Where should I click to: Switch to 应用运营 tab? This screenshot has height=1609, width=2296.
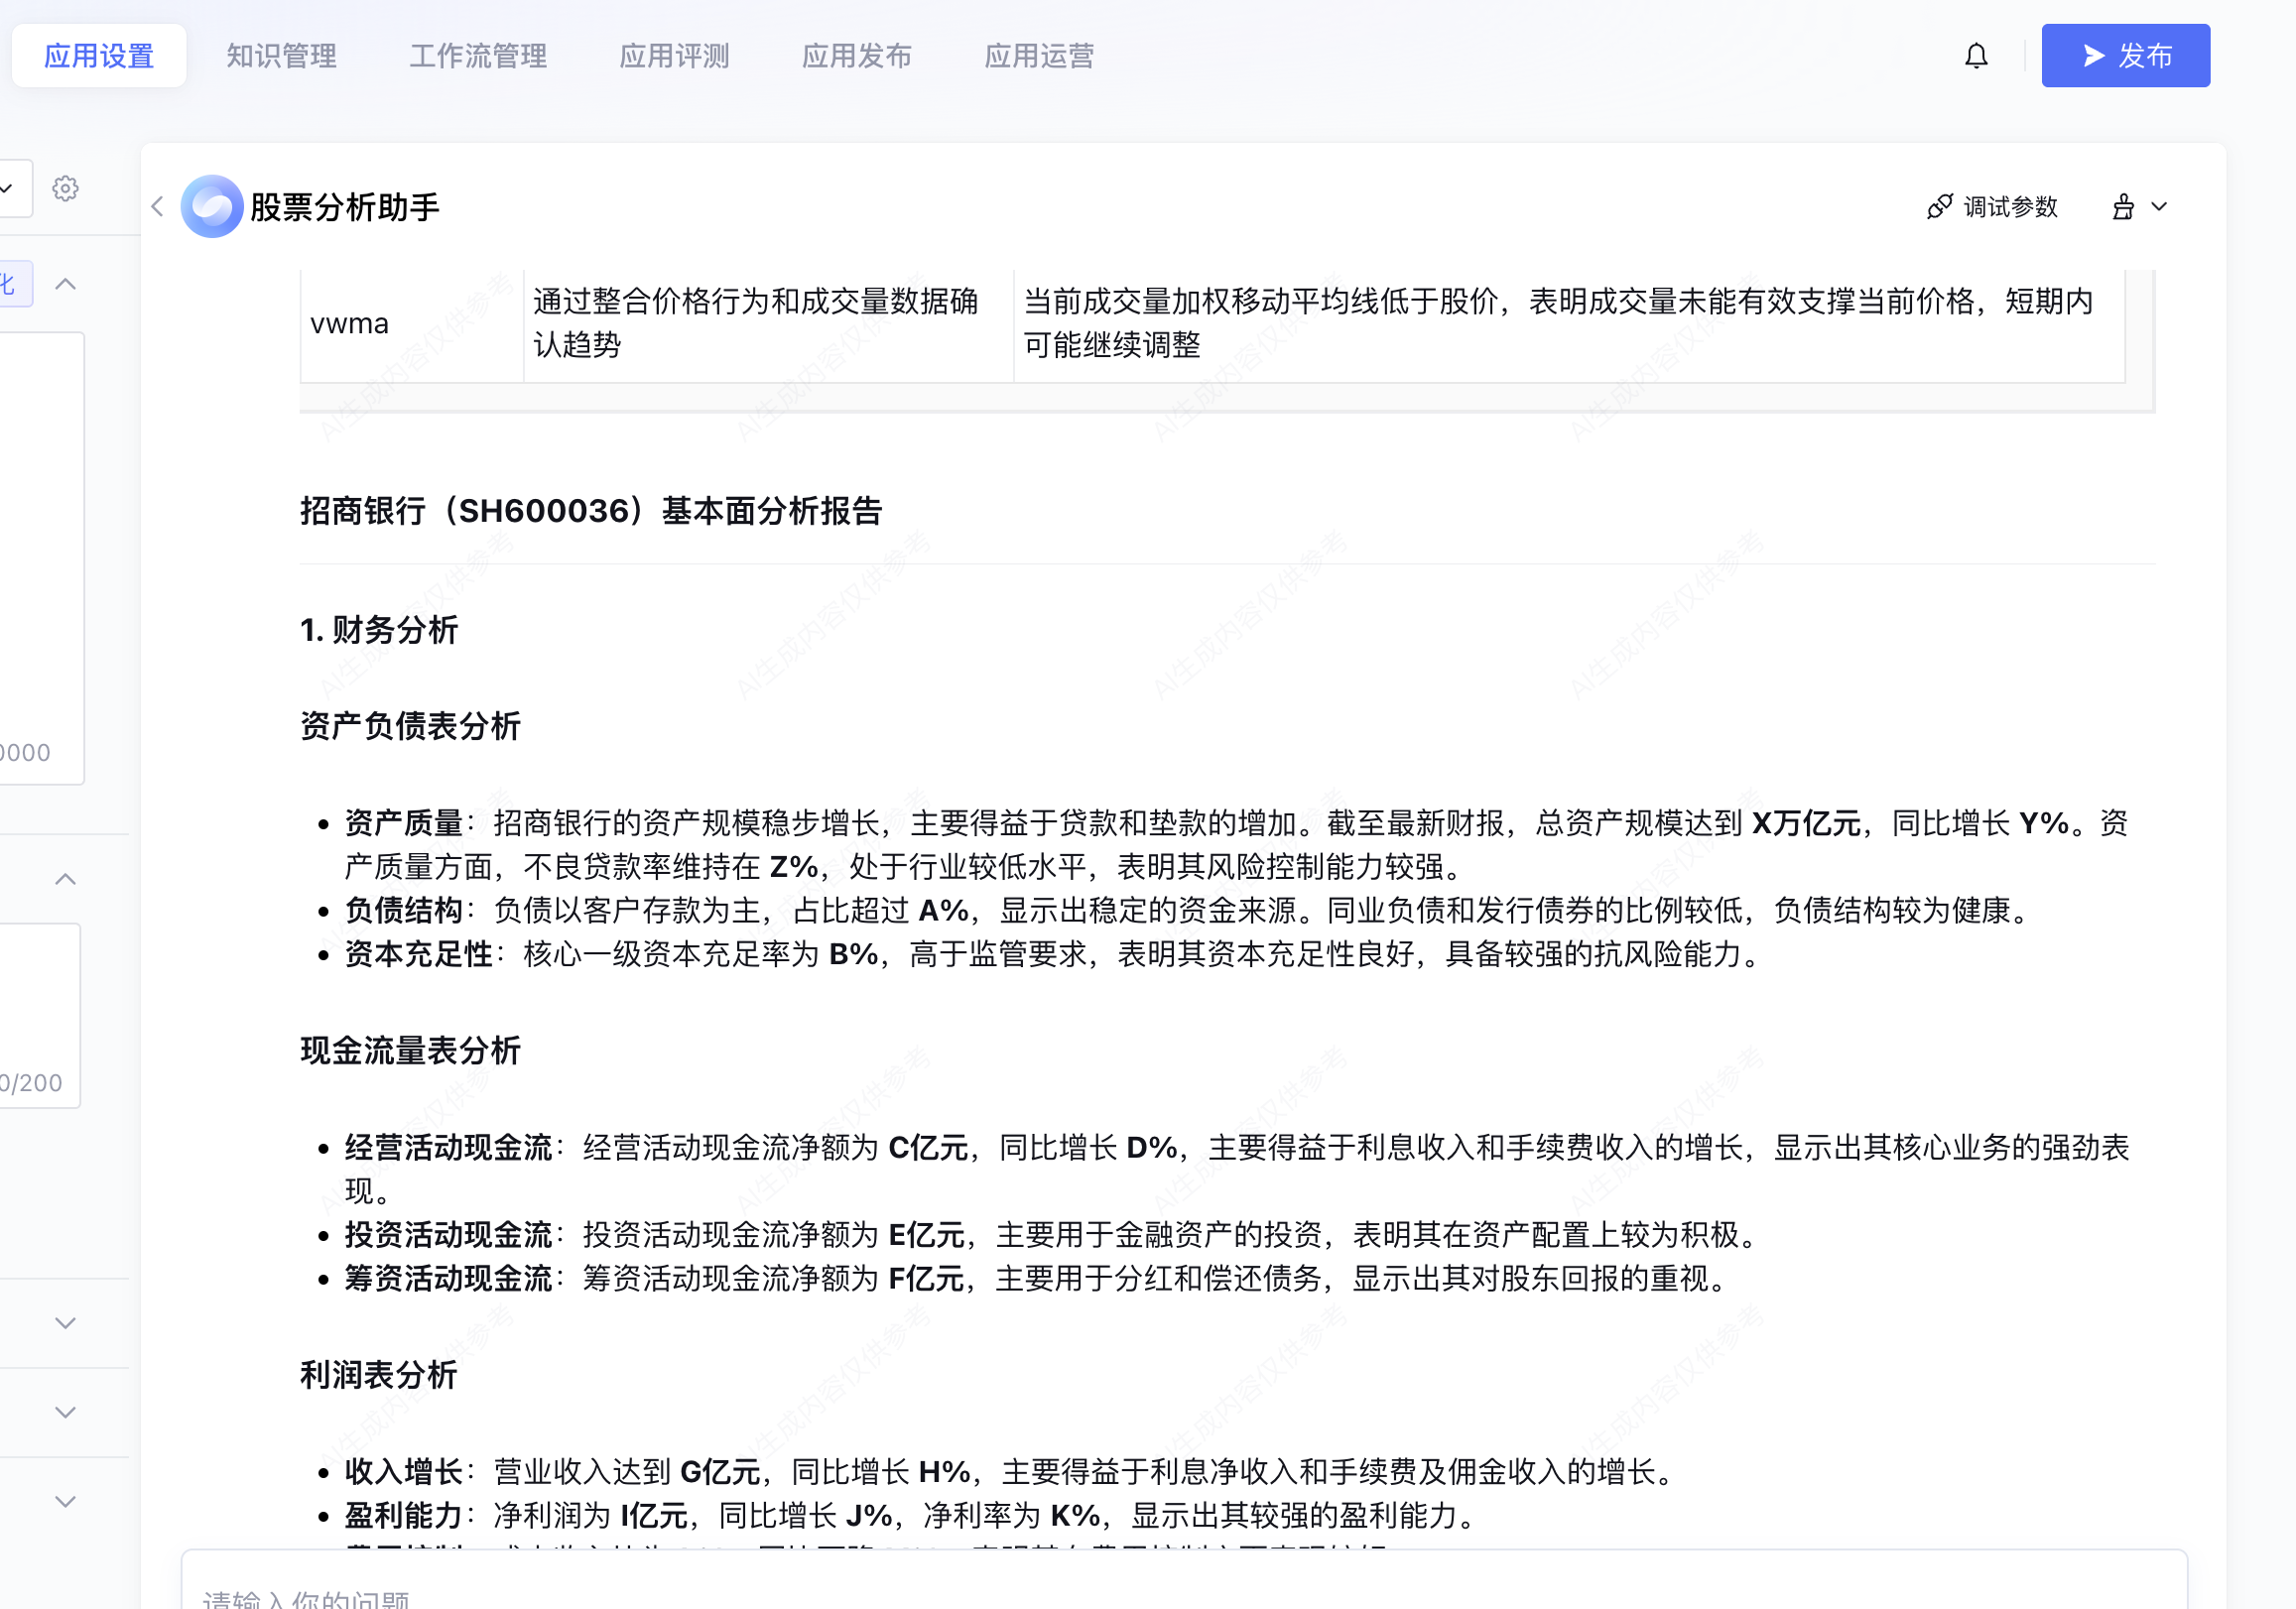click(1039, 56)
